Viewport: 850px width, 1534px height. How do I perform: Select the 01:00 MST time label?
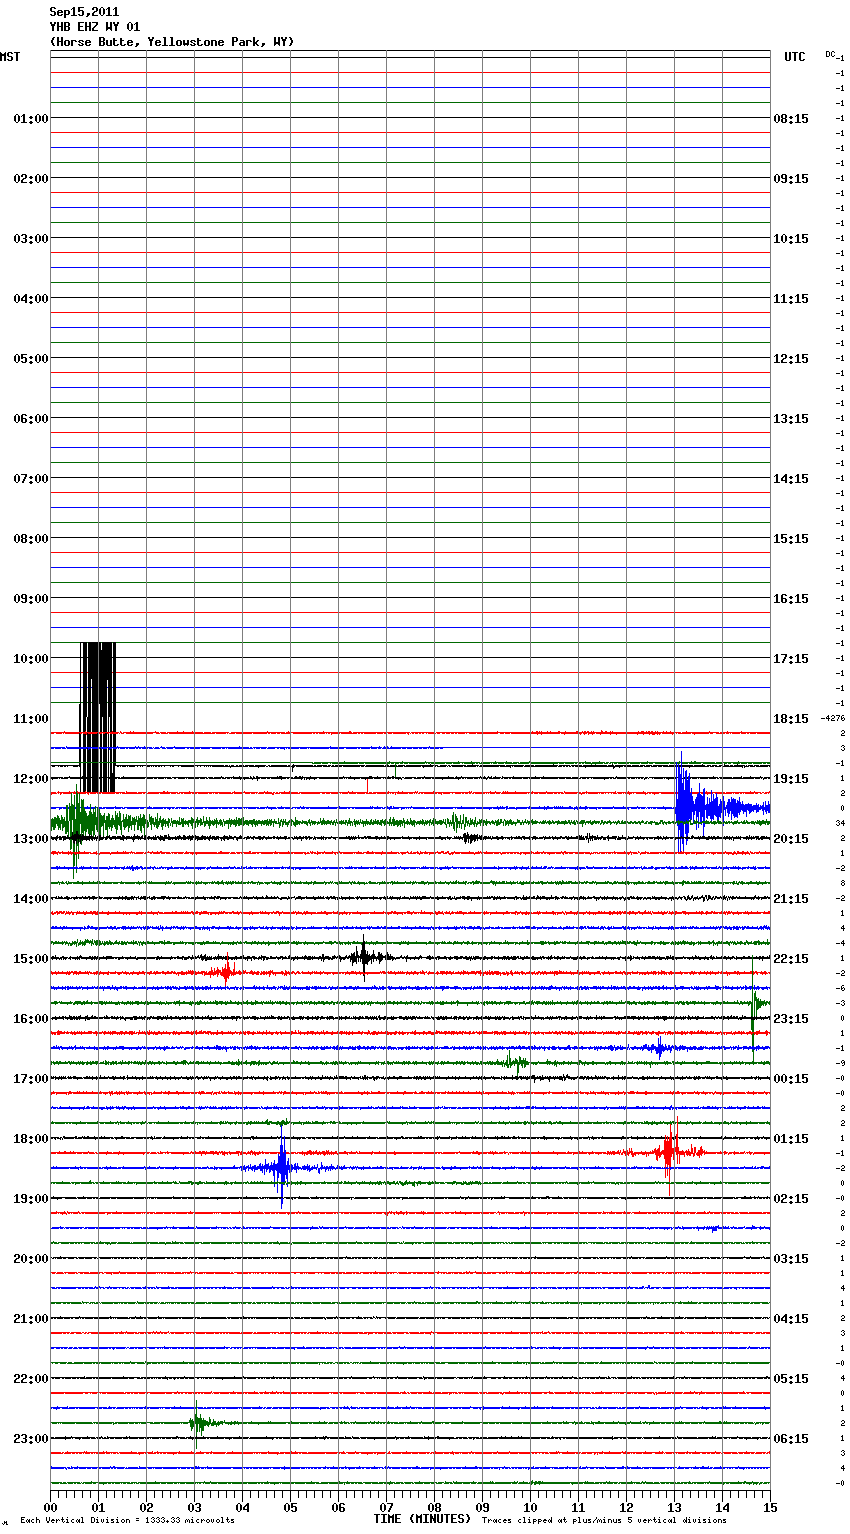pyautogui.click(x=31, y=119)
